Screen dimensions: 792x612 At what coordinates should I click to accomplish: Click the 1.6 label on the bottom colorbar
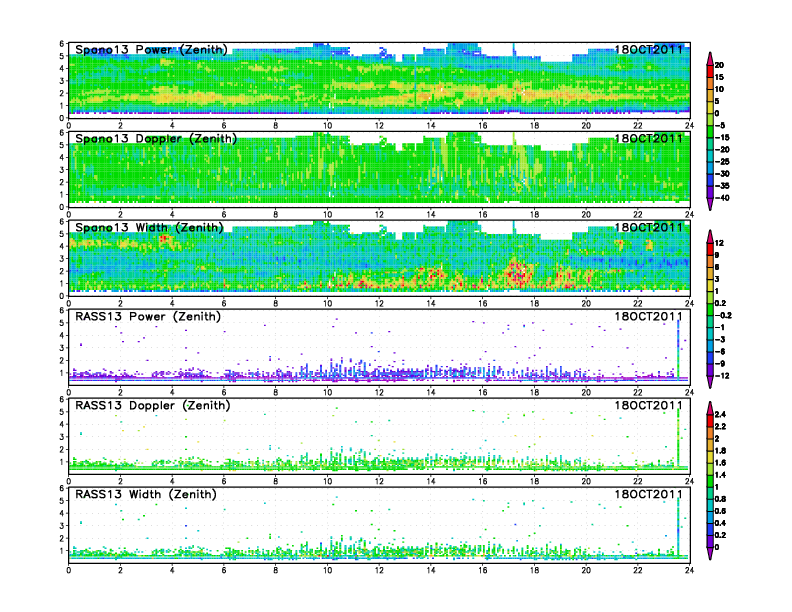(720, 463)
